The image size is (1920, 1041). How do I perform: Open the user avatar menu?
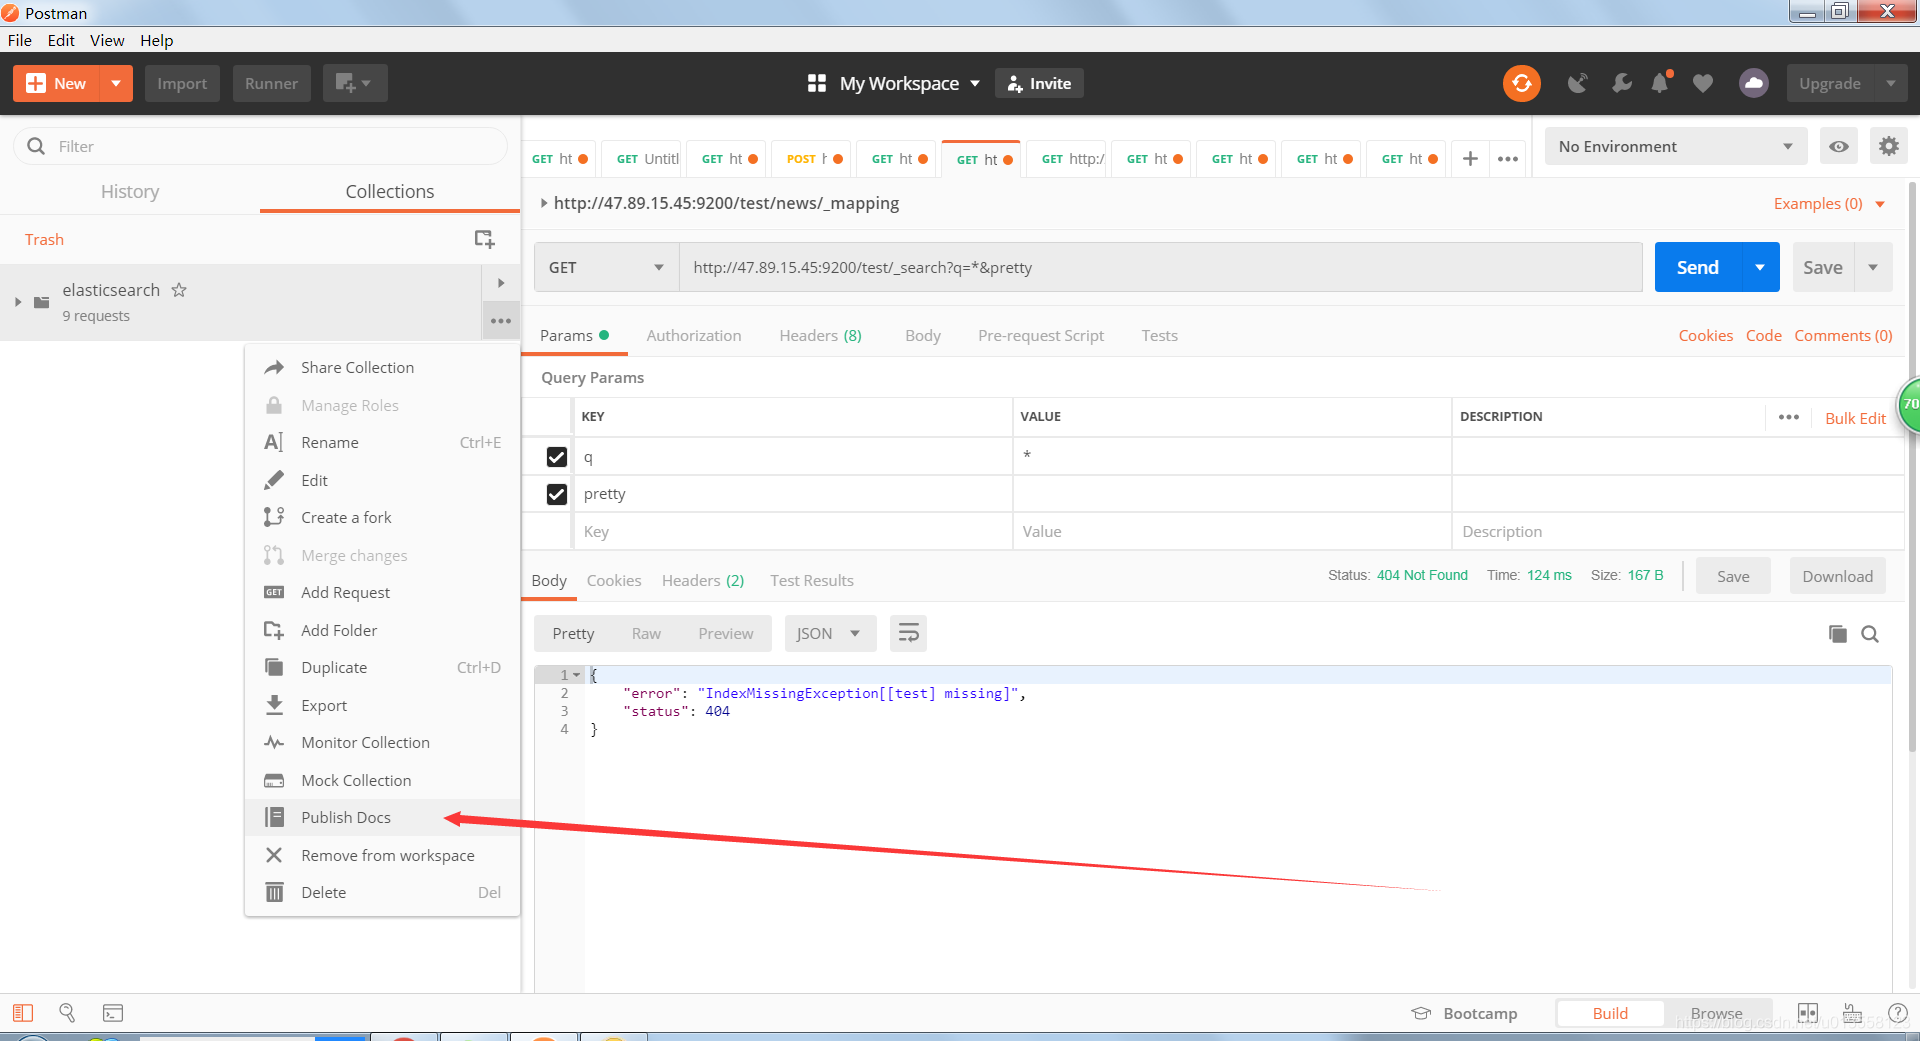tap(1753, 83)
